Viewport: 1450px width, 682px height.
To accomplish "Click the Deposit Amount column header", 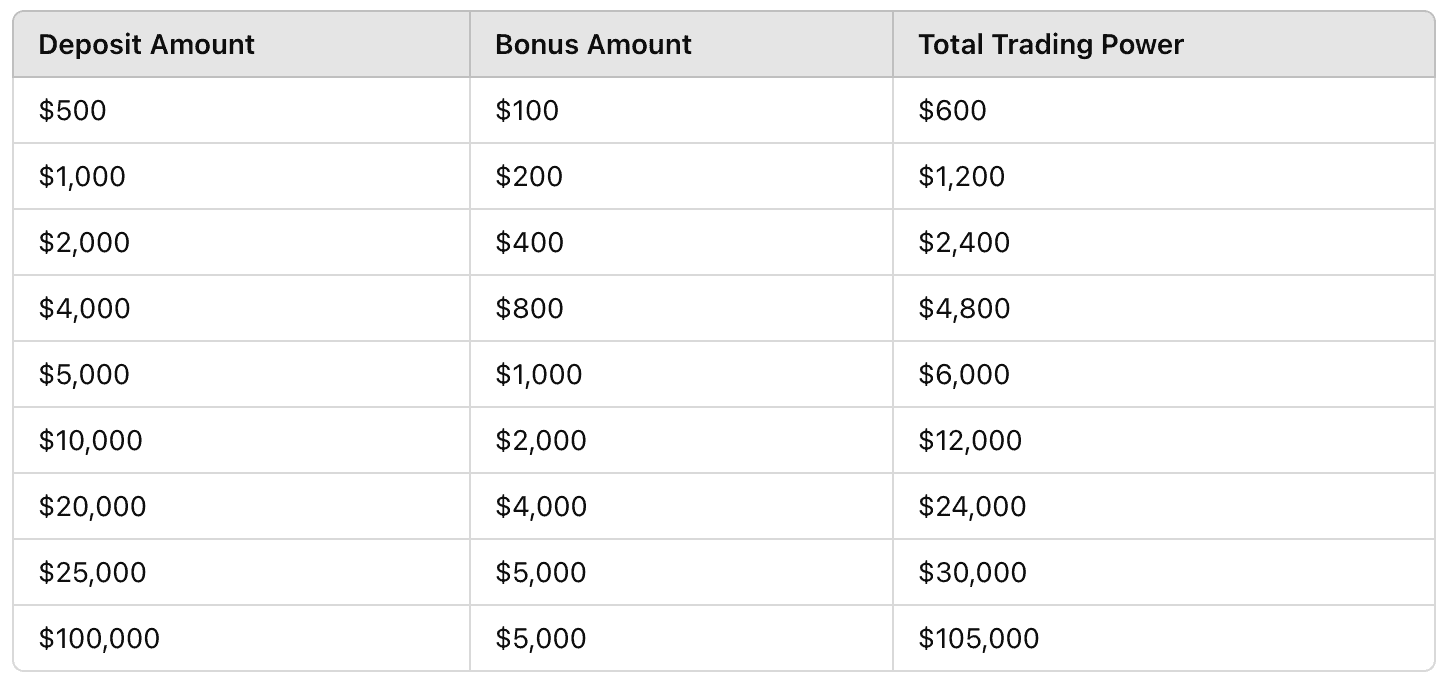I will click(x=146, y=45).
